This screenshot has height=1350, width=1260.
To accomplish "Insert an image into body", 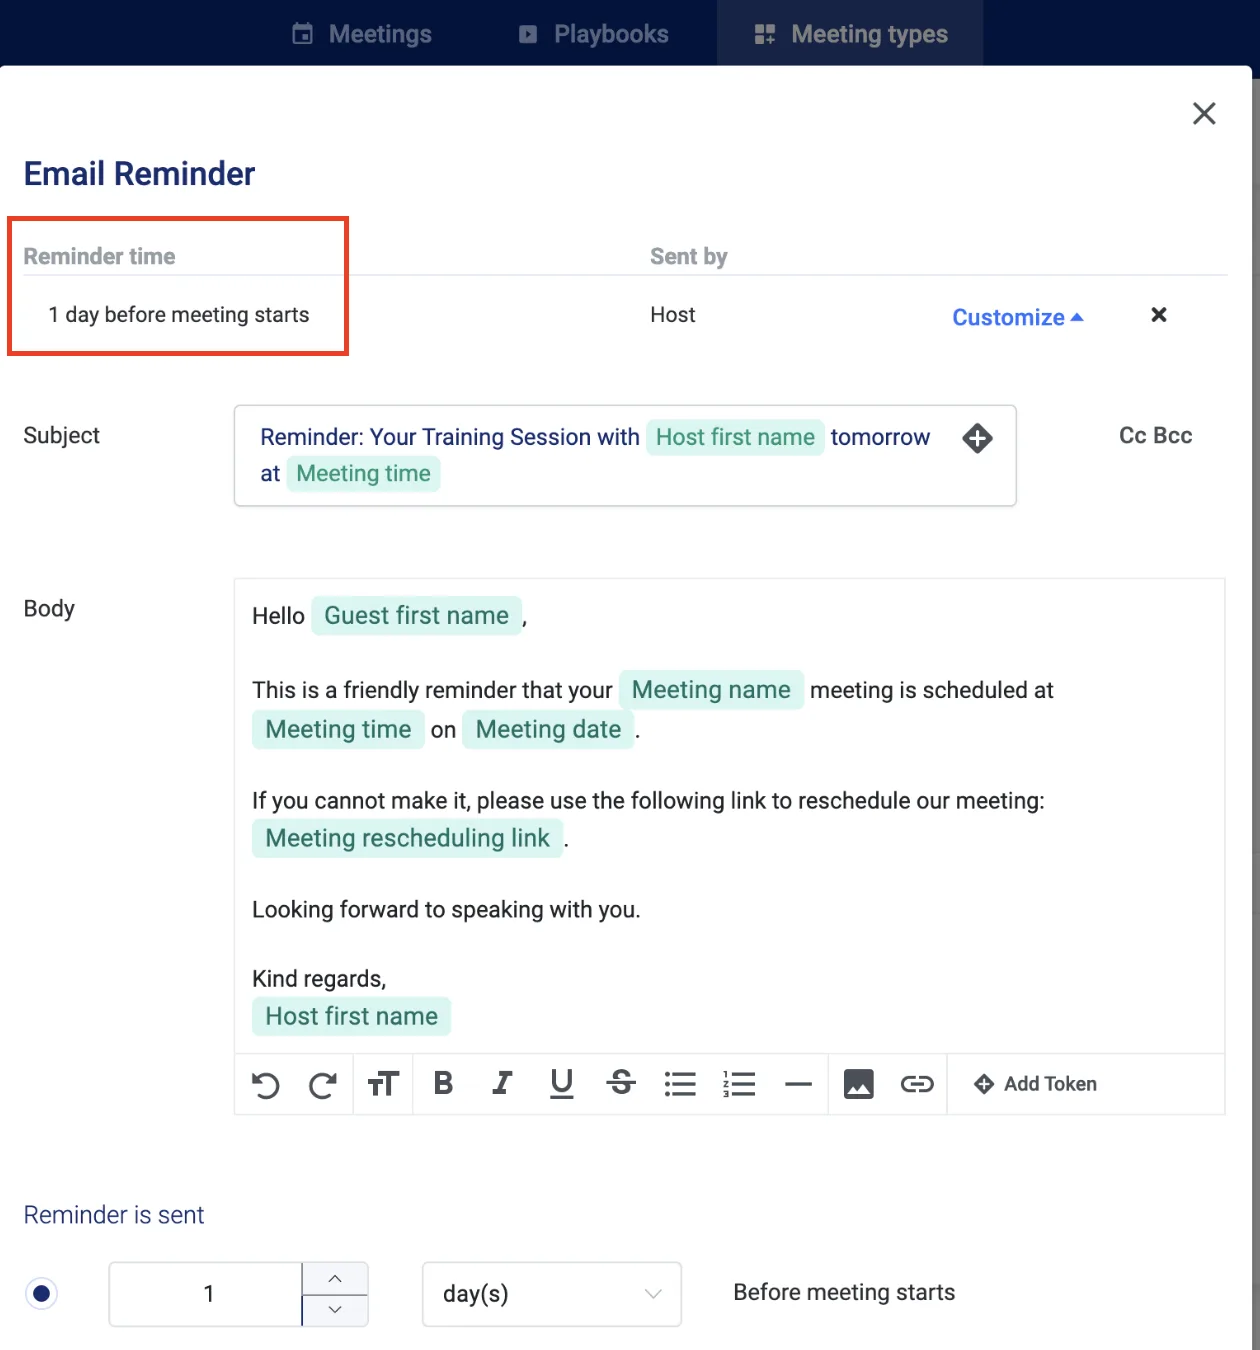I will 859,1084.
